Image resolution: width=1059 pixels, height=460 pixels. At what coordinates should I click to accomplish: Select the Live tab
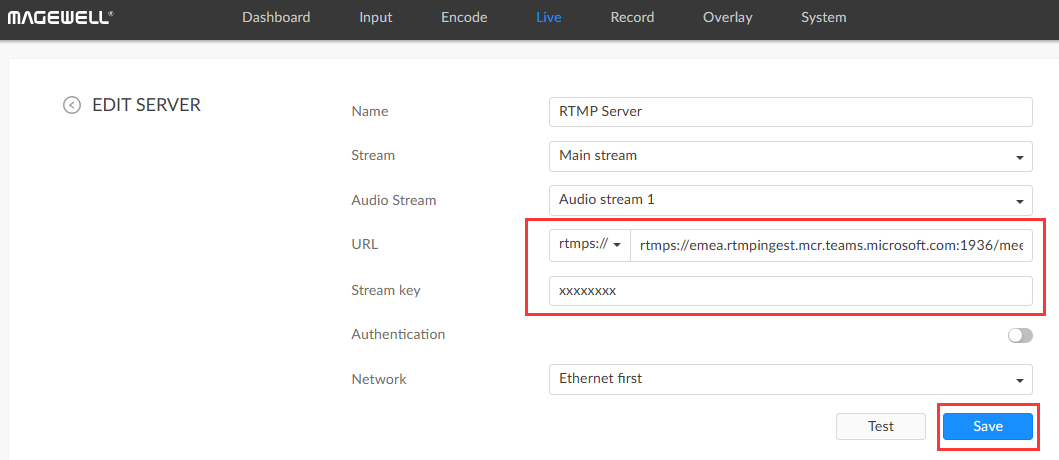548,18
